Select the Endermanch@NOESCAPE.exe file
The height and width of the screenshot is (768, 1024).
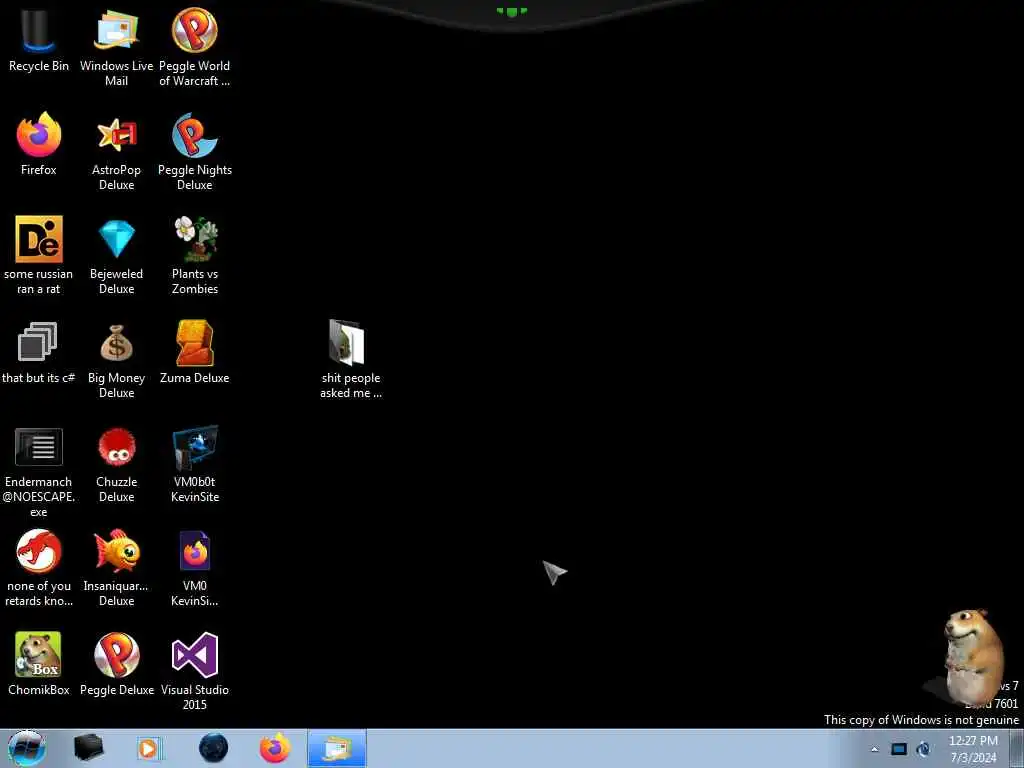tap(39, 472)
